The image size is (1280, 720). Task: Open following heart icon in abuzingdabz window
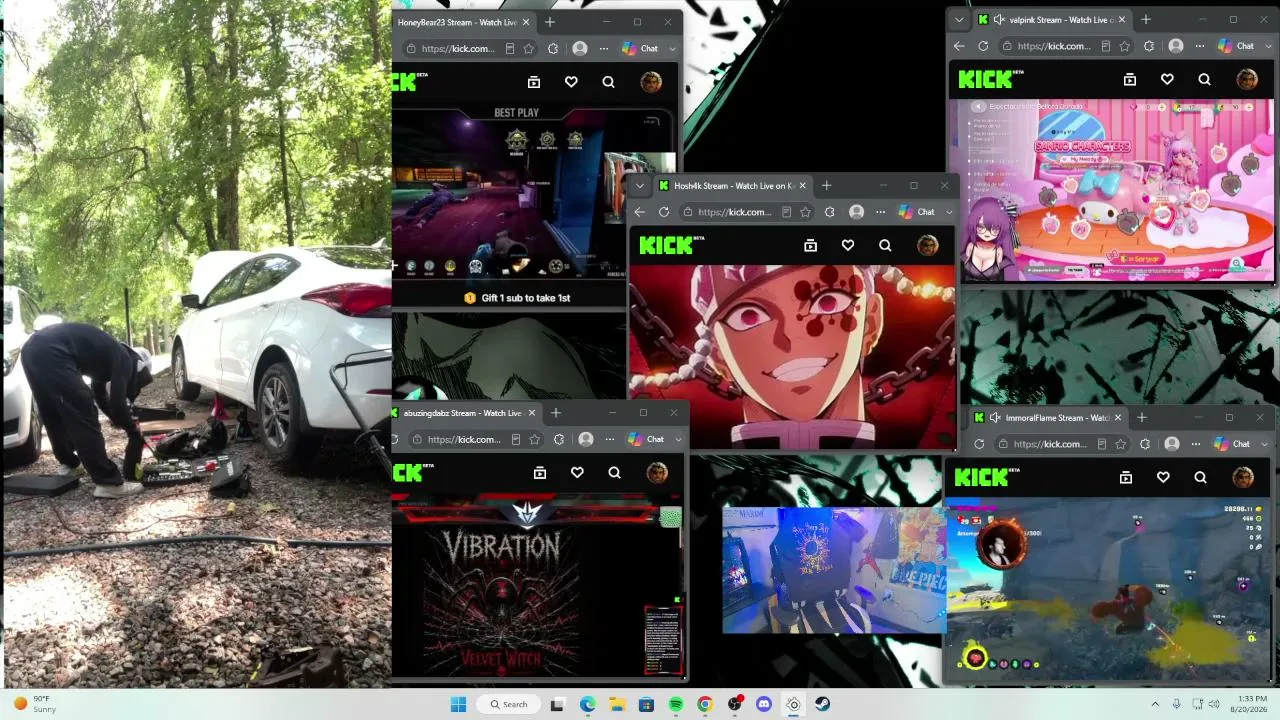577,473
